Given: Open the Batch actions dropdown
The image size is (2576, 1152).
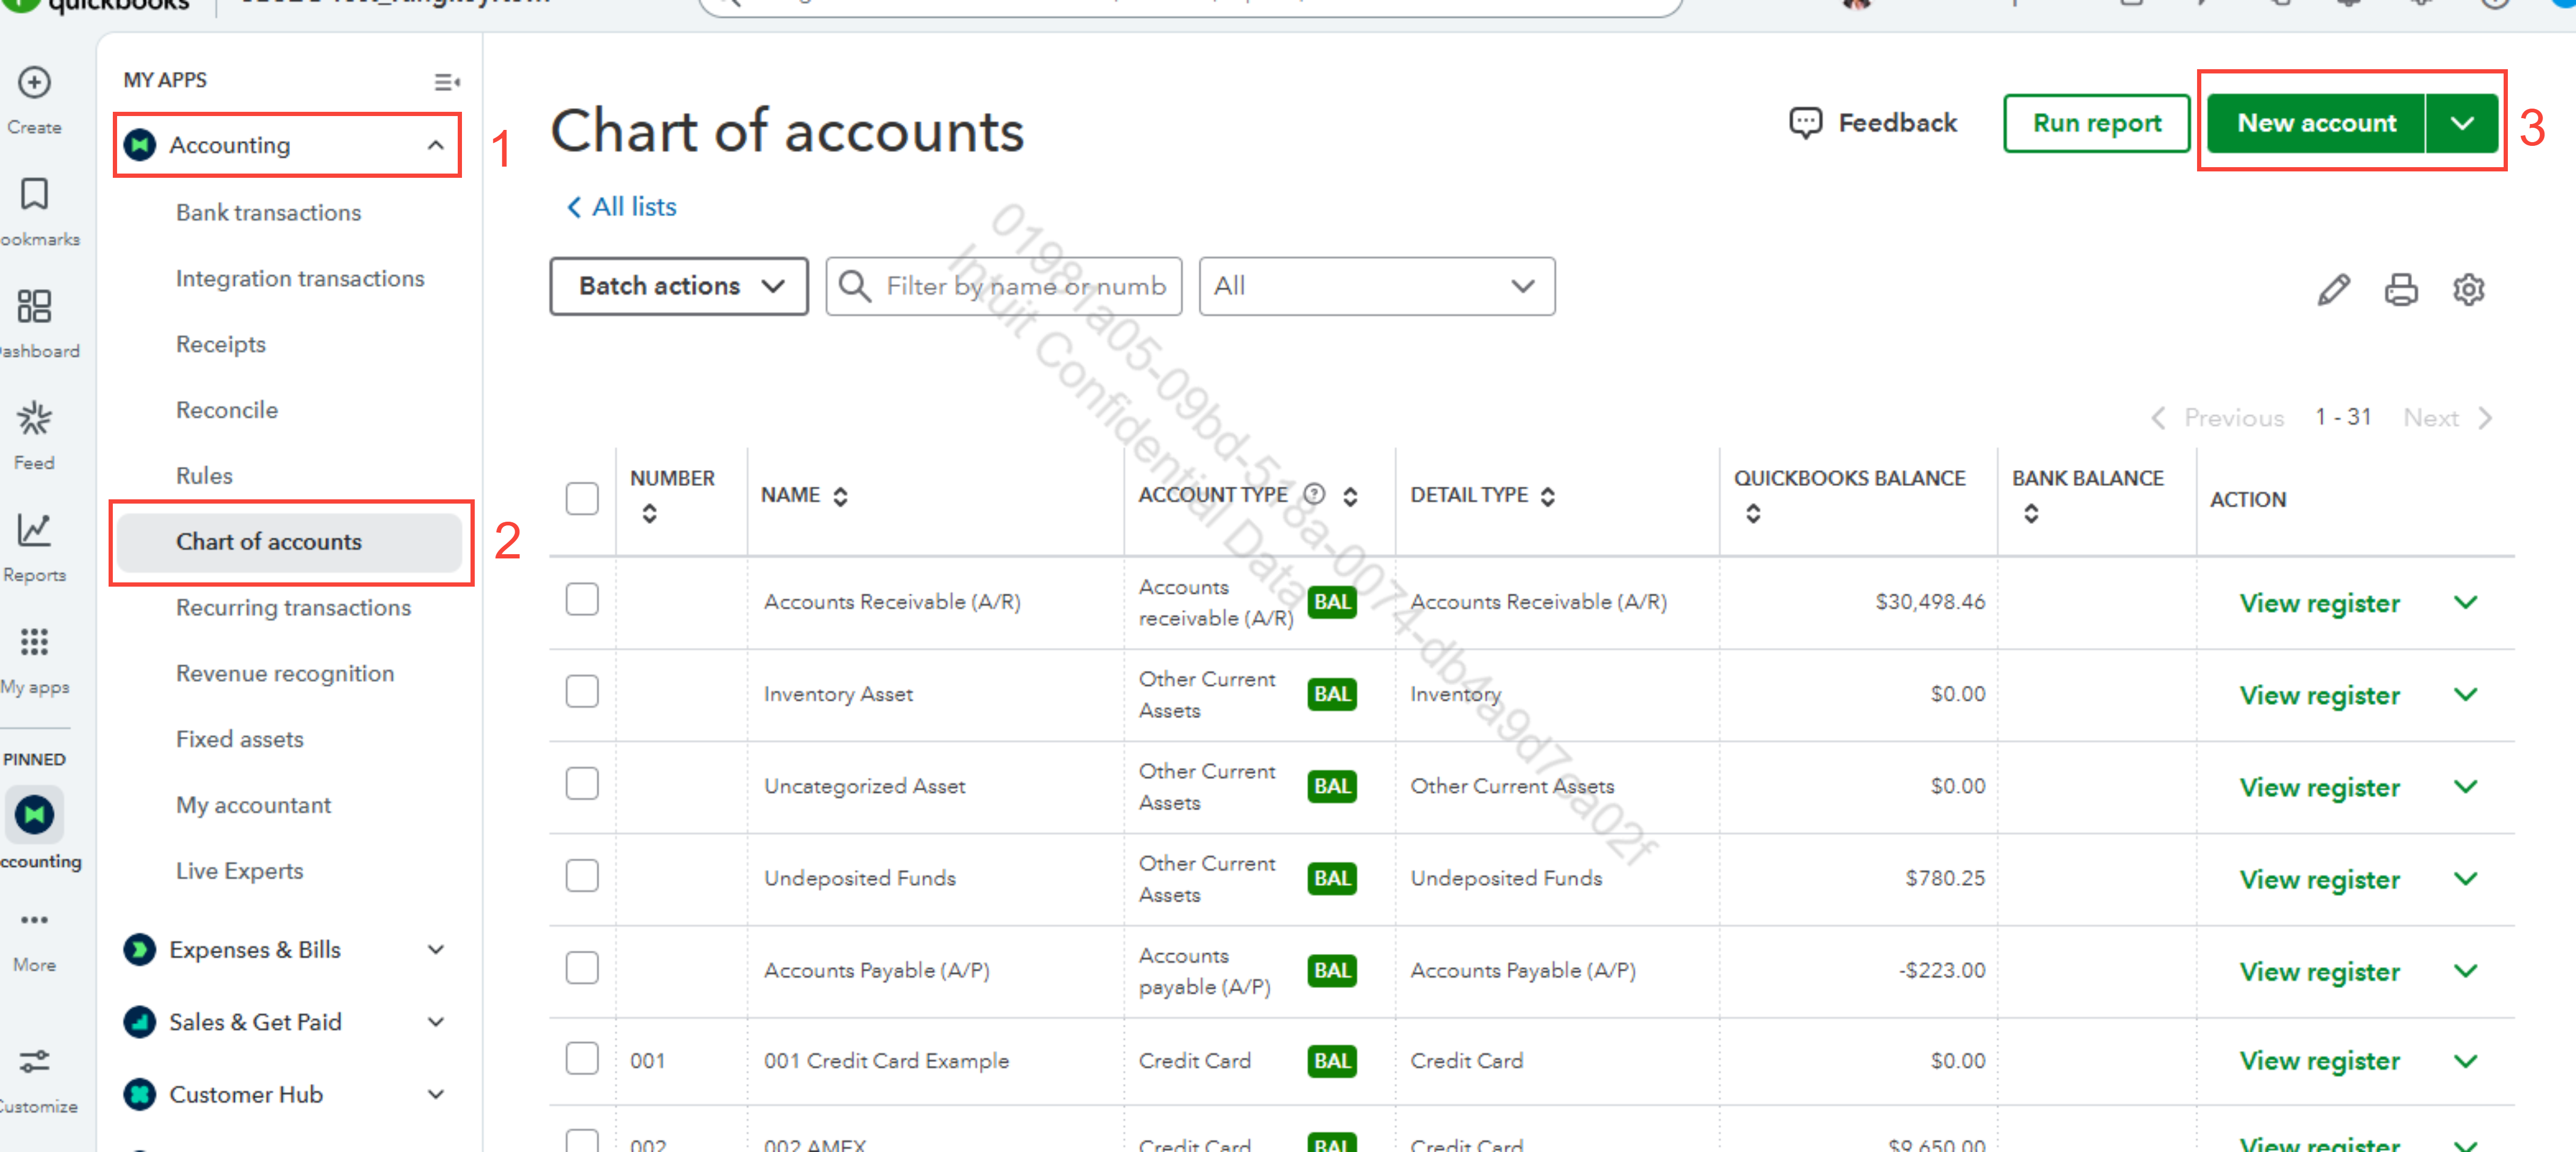Looking at the screenshot, I should [679, 286].
